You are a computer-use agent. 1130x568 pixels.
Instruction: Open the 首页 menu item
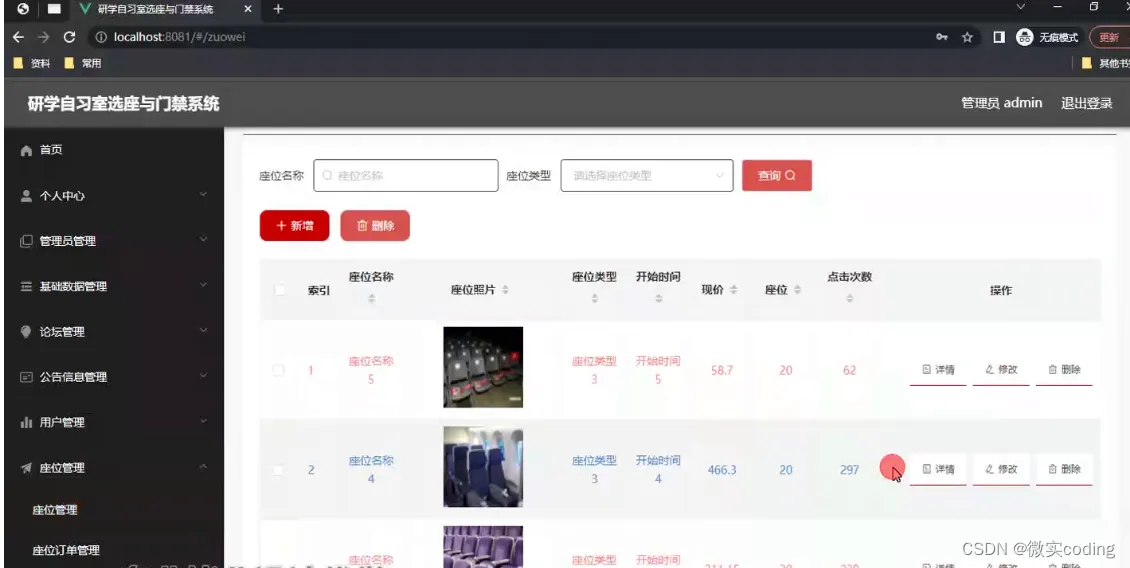(114, 151)
